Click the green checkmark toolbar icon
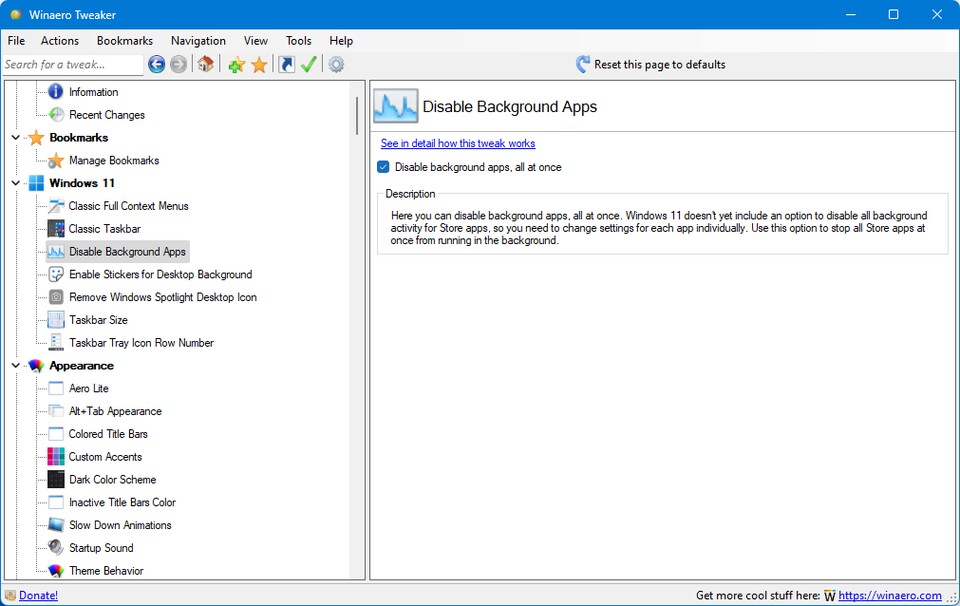Screen dimensions: 960x606 point(309,65)
